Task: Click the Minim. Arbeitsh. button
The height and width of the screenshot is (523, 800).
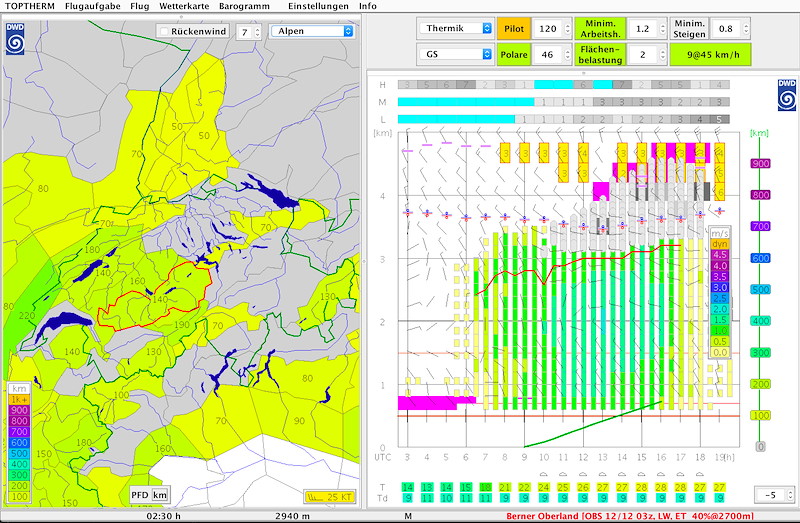Action: [600, 29]
